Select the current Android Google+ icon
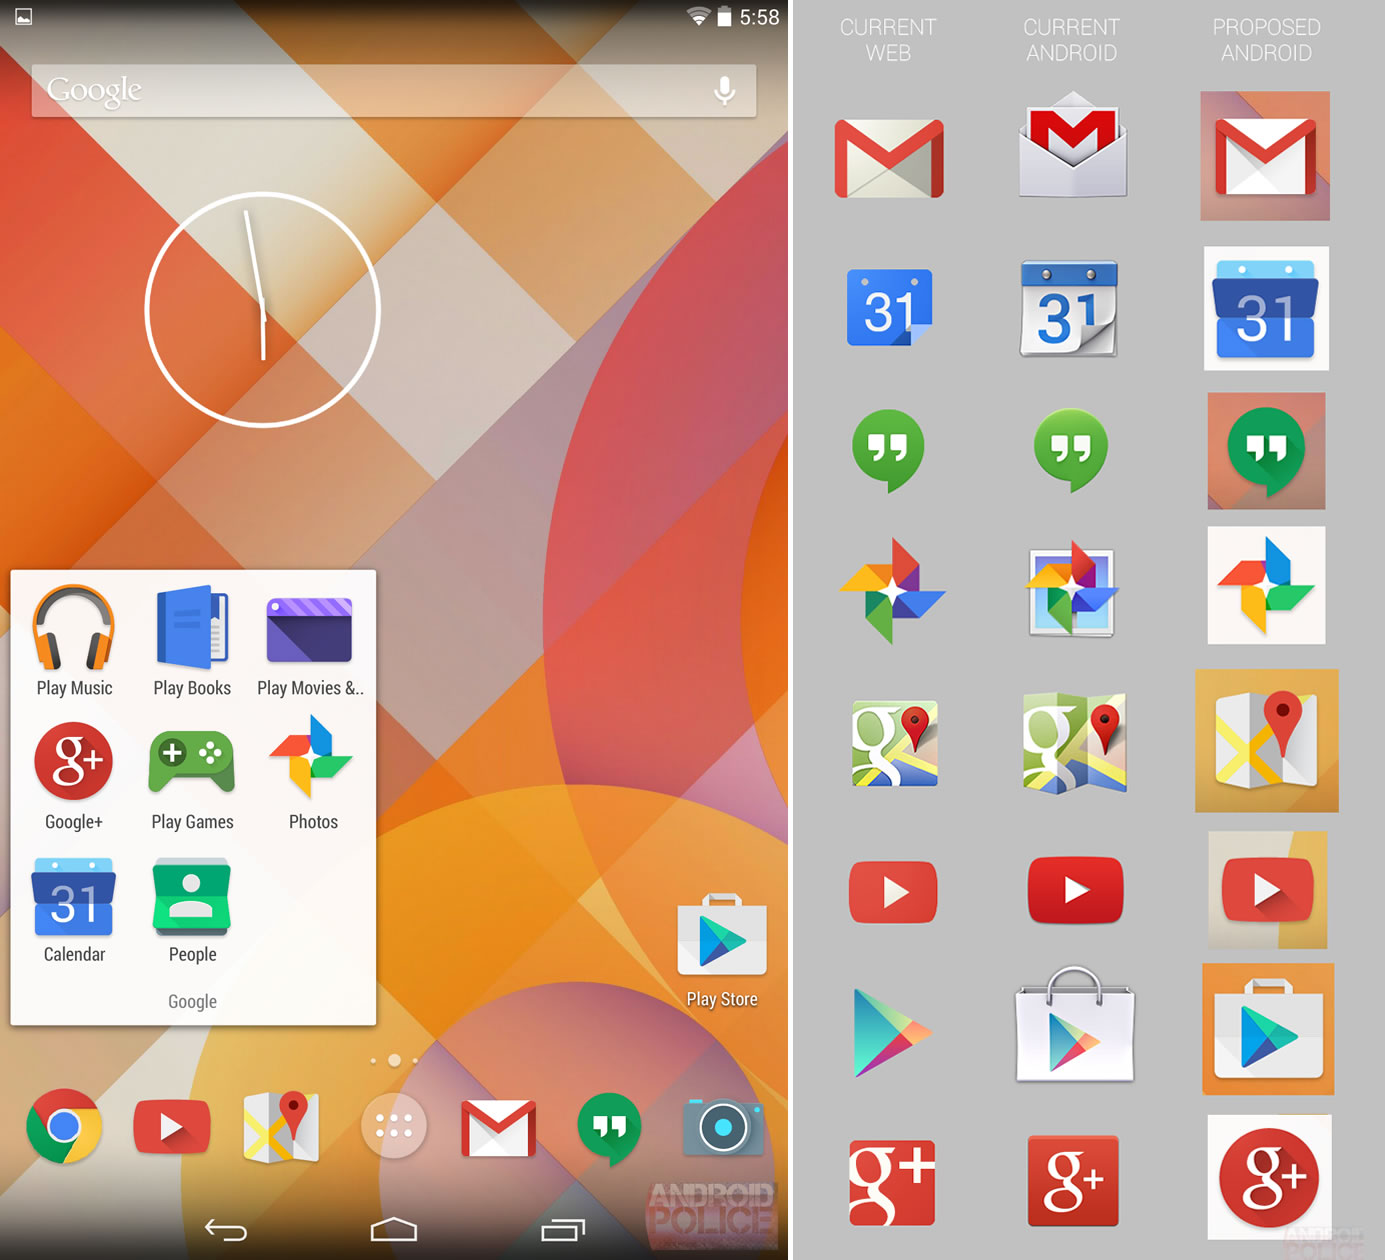The width and height of the screenshot is (1385, 1260). [1073, 1180]
